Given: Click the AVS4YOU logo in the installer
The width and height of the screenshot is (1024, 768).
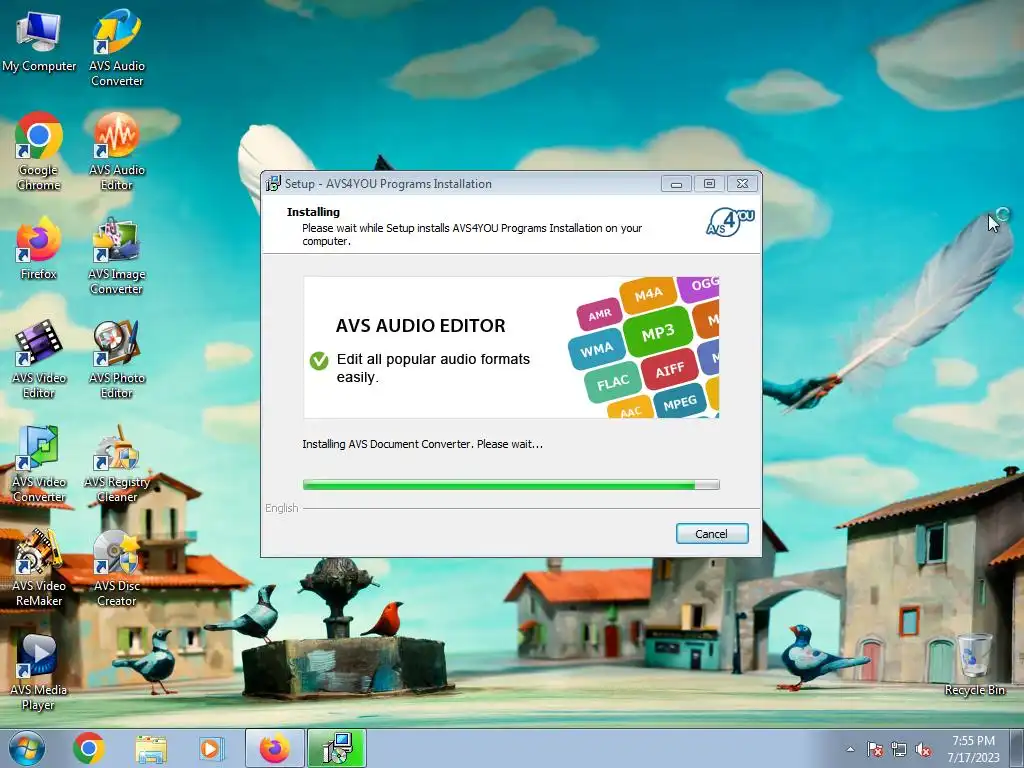Looking at the screenshot, I should 730,222.
